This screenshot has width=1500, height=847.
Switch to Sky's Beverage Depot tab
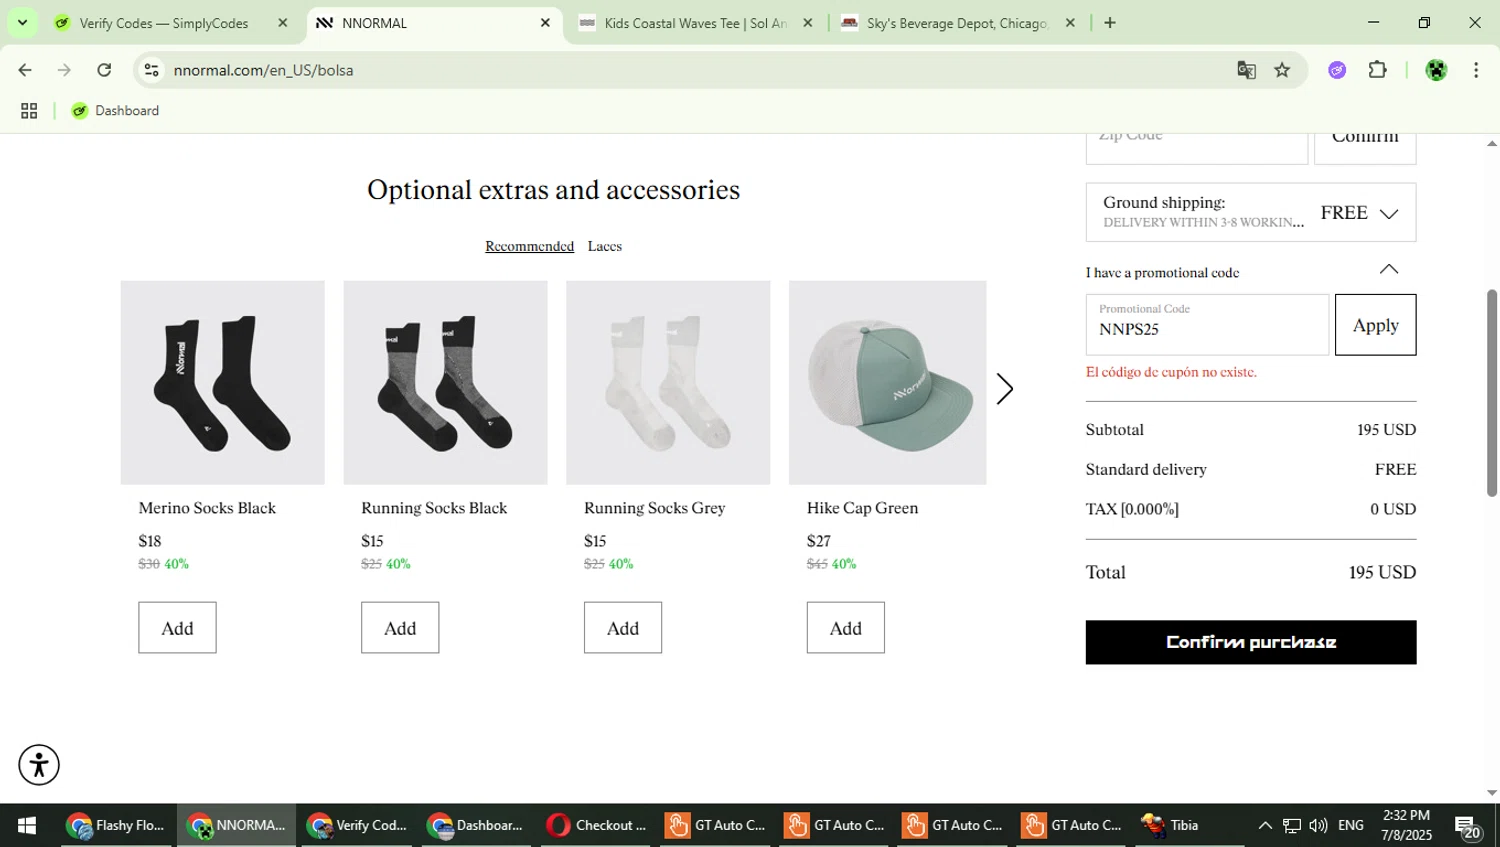click(958, 23)
